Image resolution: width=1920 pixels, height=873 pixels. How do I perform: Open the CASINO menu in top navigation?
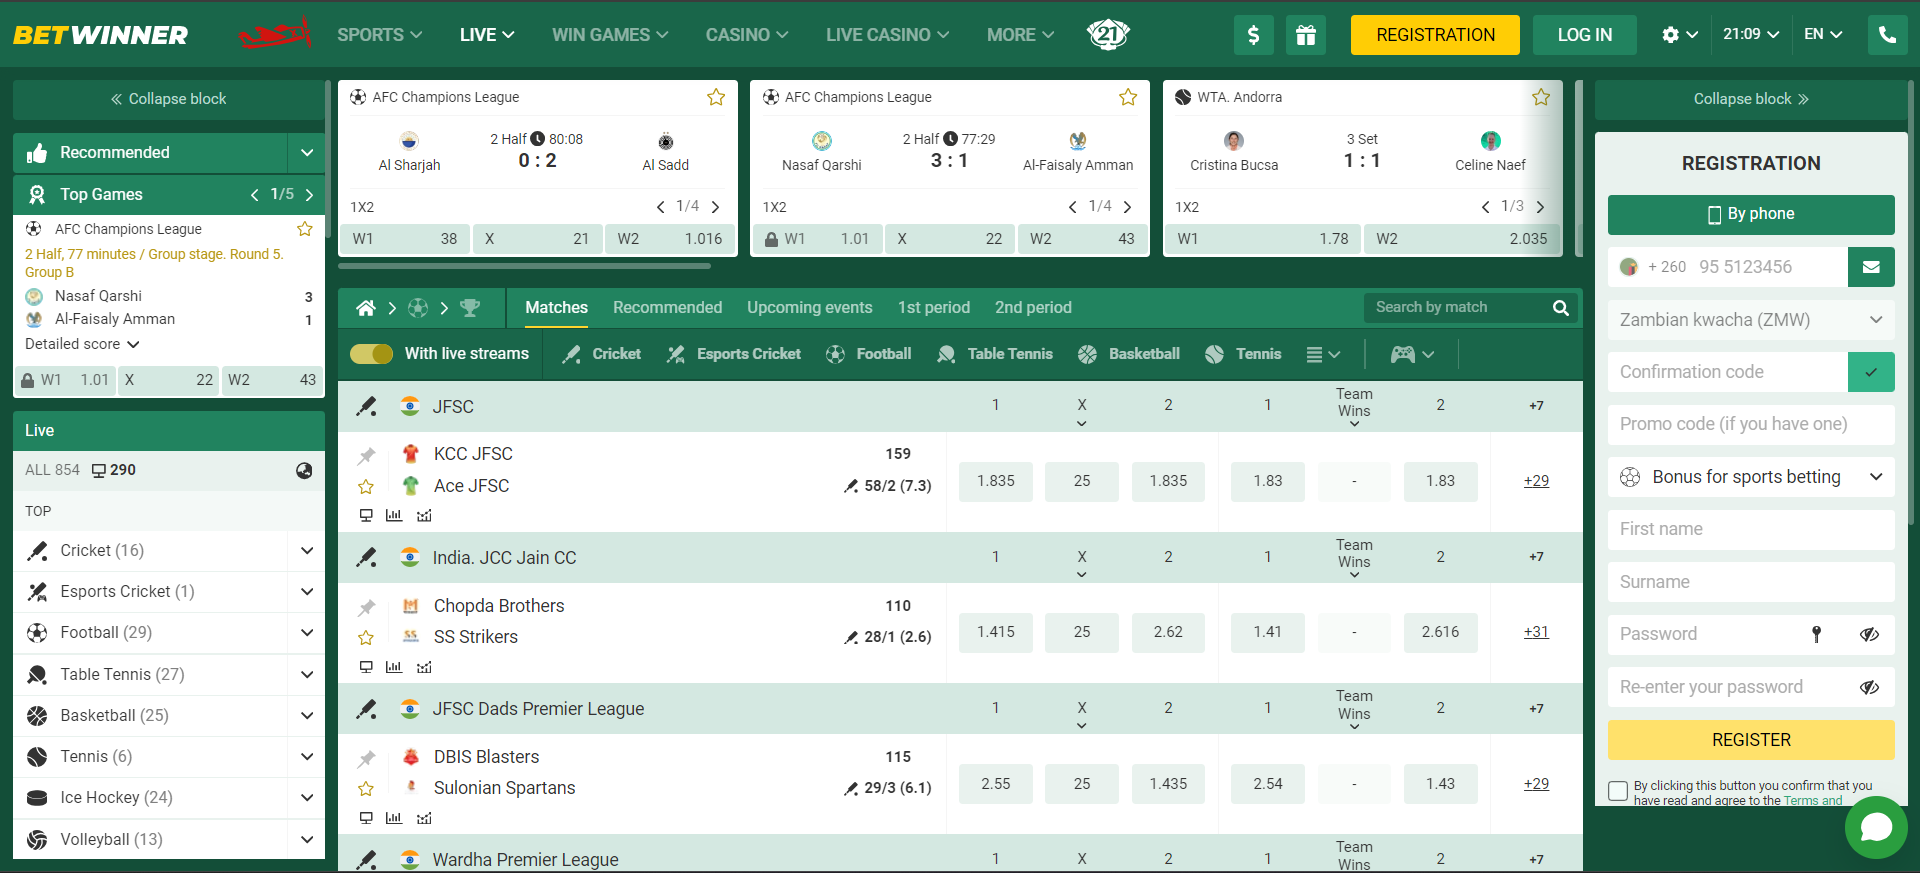point(746,35)
